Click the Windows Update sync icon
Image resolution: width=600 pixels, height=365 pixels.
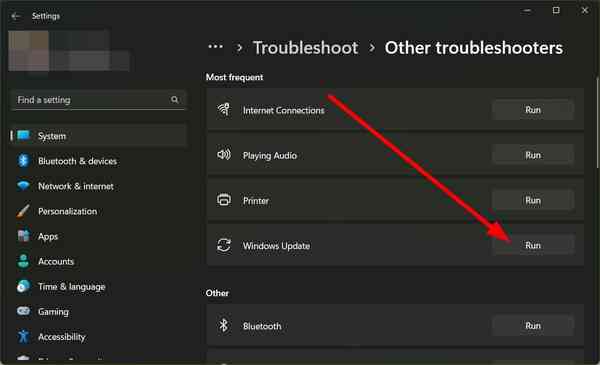(x=224, y=245)
